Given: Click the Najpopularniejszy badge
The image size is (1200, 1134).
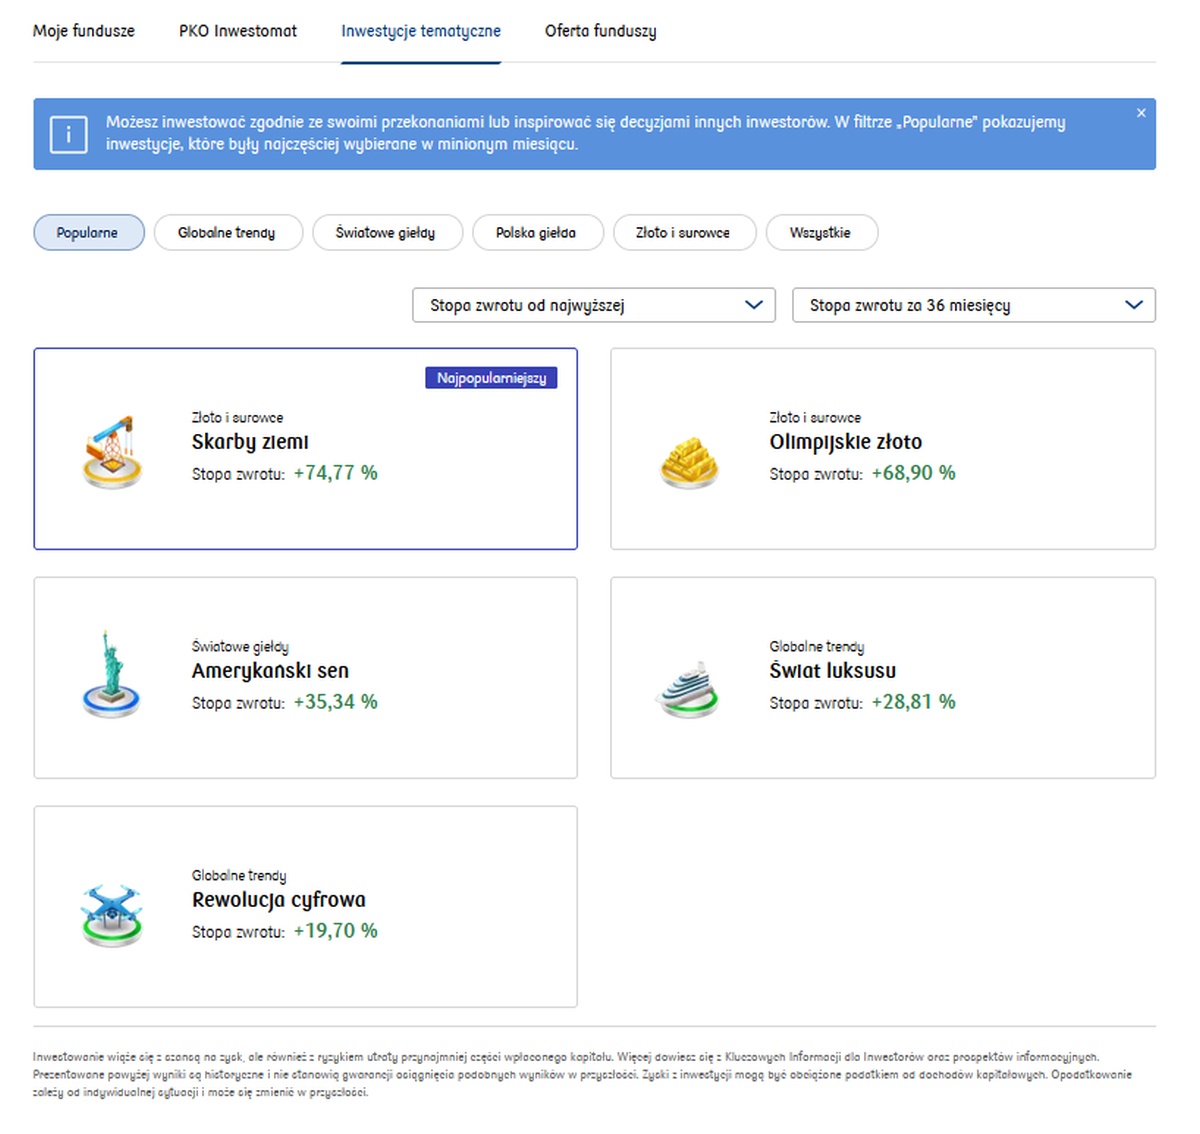Looking at the screenshot, I should coord(491,378).
